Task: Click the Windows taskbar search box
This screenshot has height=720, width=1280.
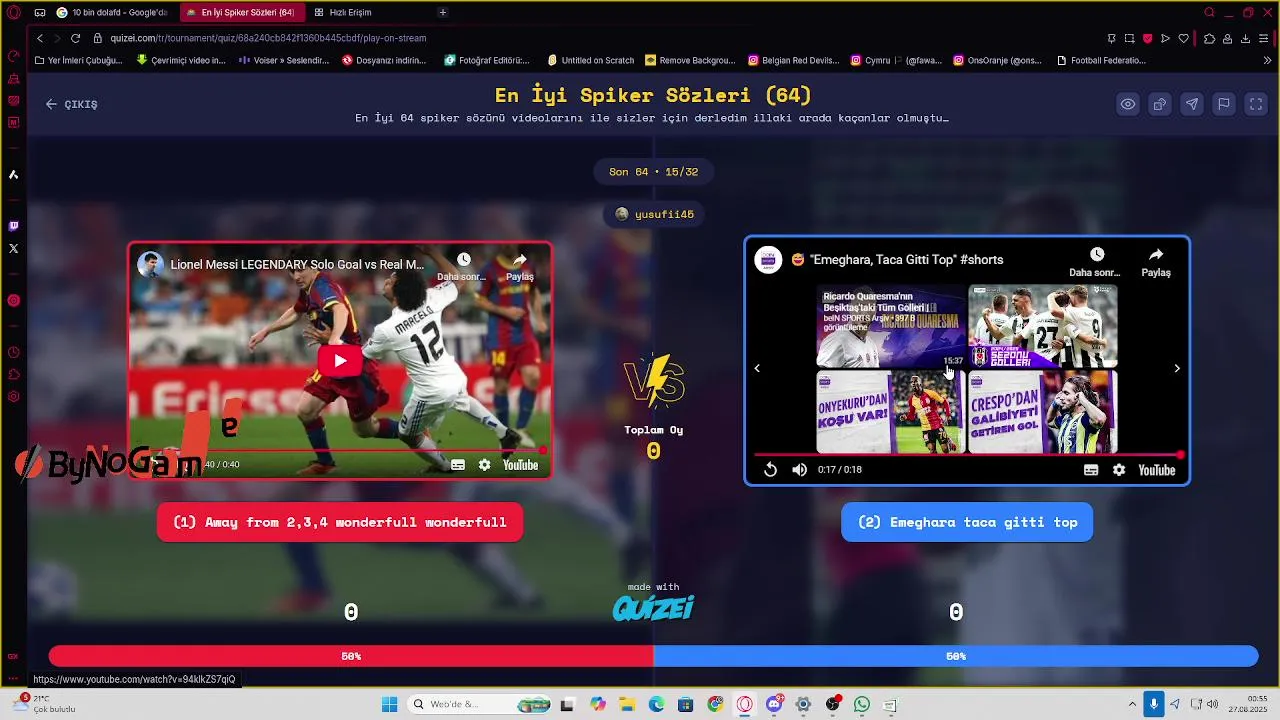Action: coord(480,704)
